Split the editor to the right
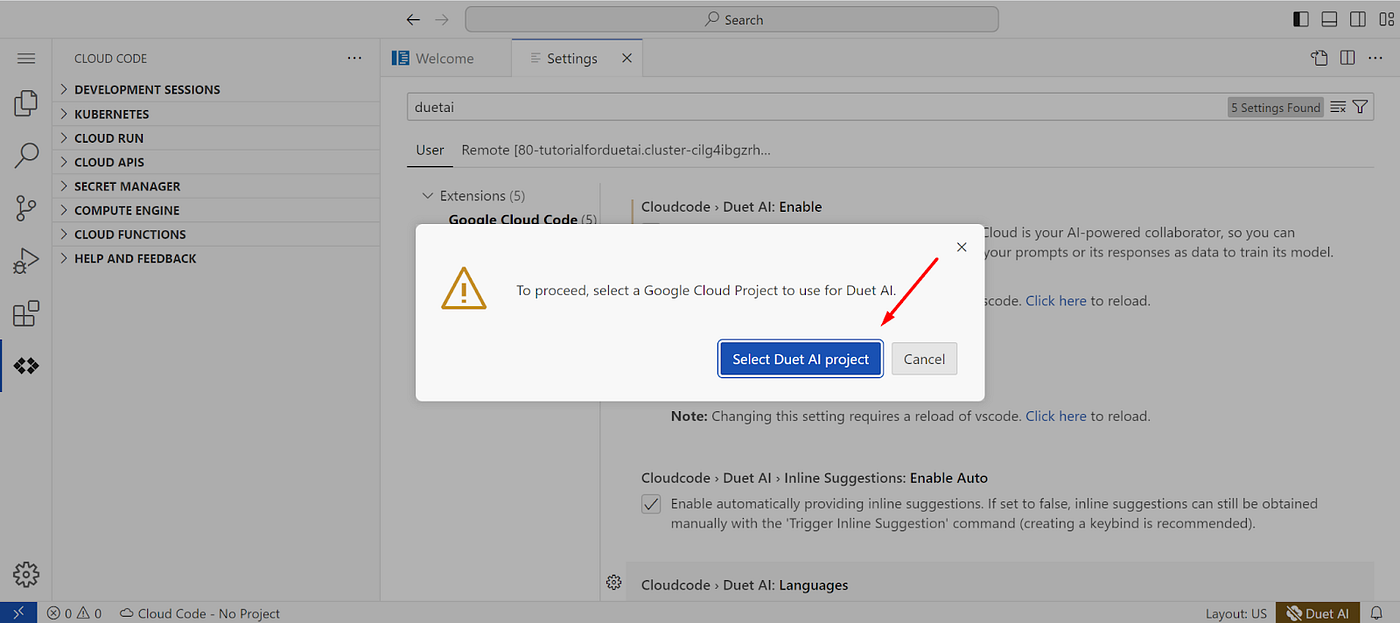Image resolution: width=1400 pixels, height=623 pixels. pos(1347,58)
